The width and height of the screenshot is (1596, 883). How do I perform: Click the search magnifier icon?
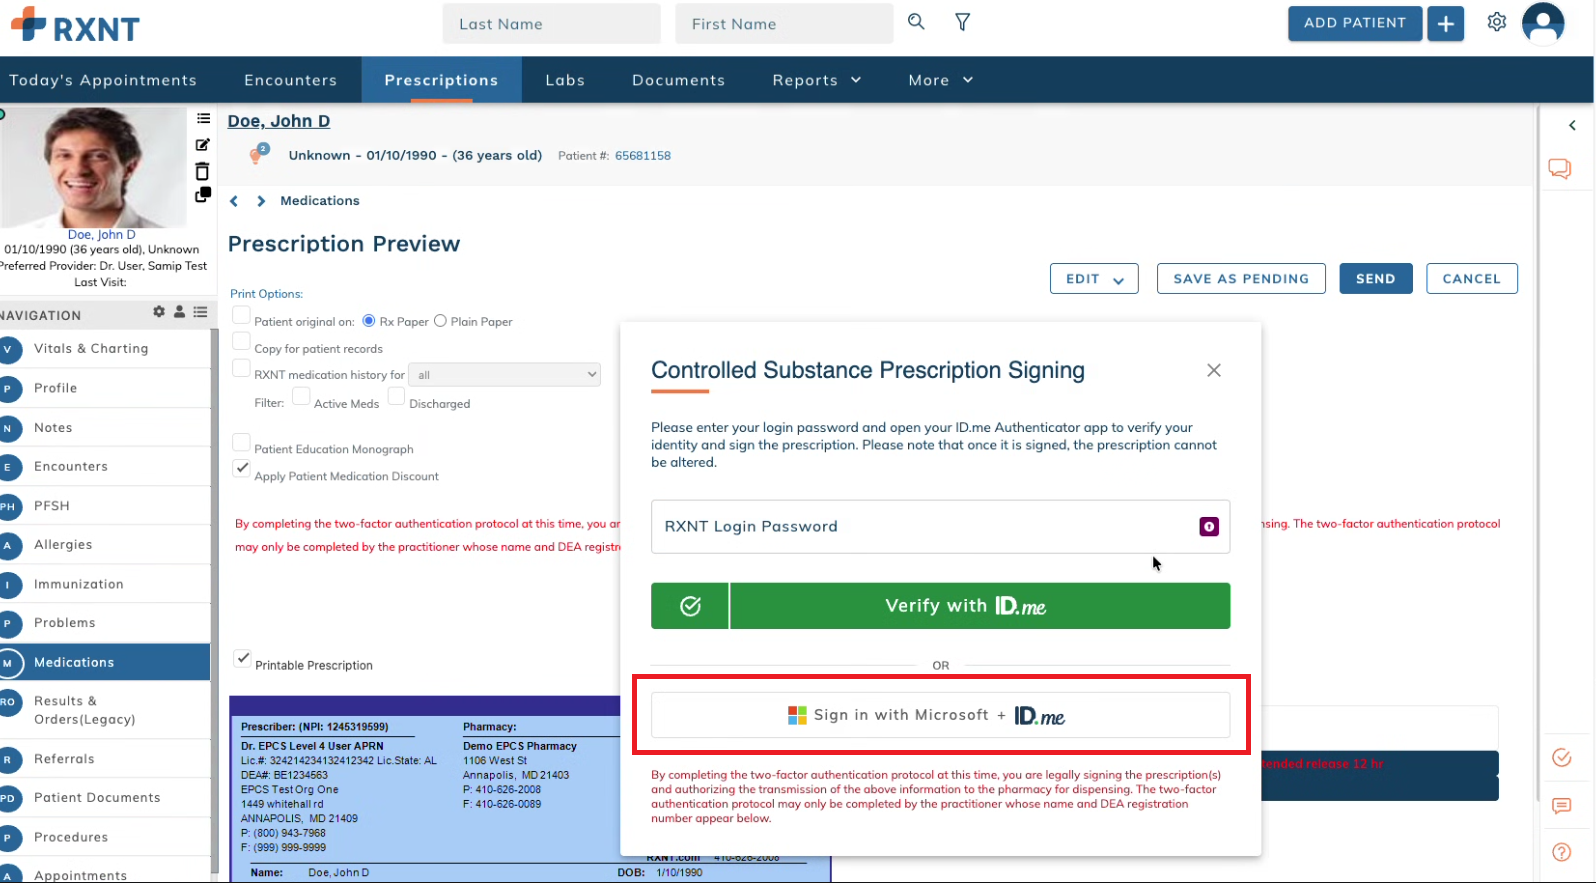(915, 22)
